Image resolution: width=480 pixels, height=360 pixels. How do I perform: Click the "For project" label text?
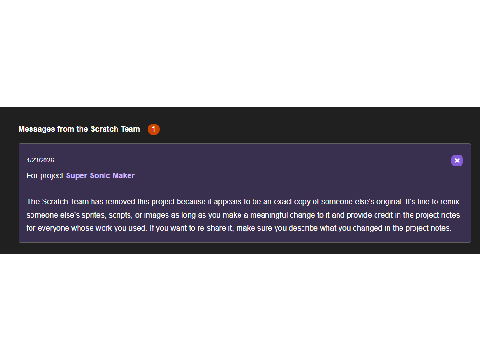point(45,176)
